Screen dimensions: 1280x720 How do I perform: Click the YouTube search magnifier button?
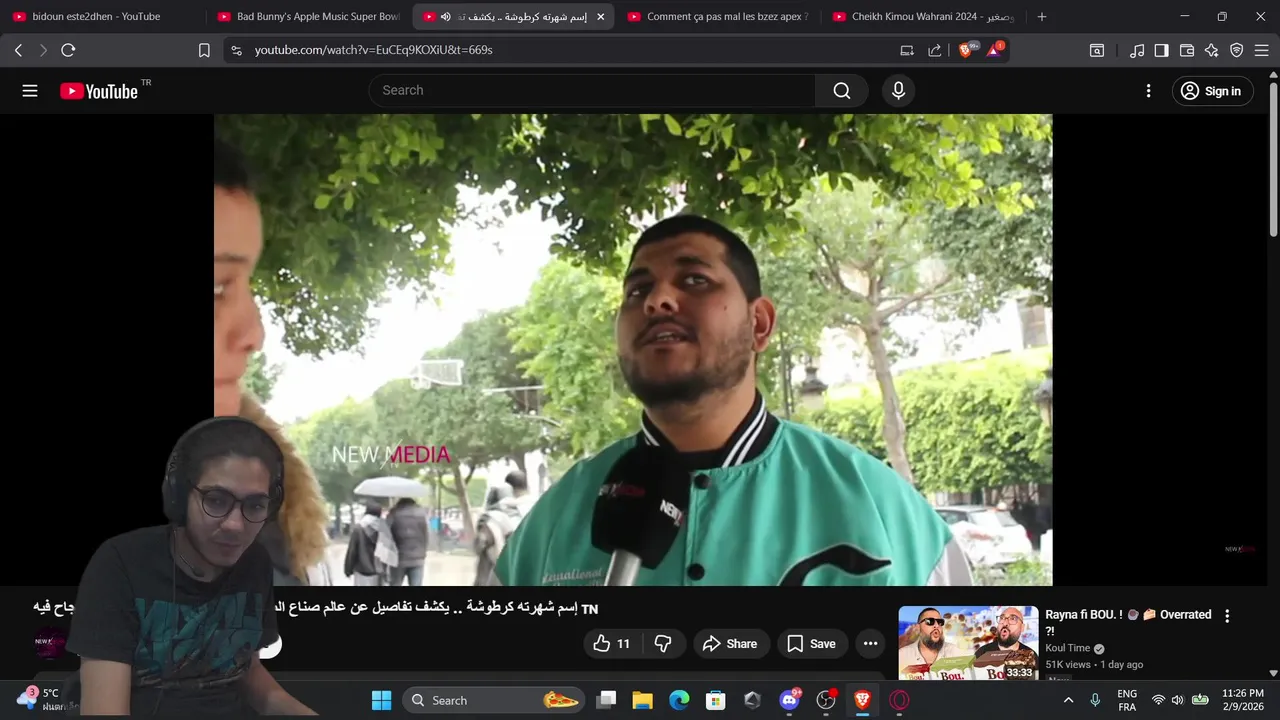click(842, 91)
